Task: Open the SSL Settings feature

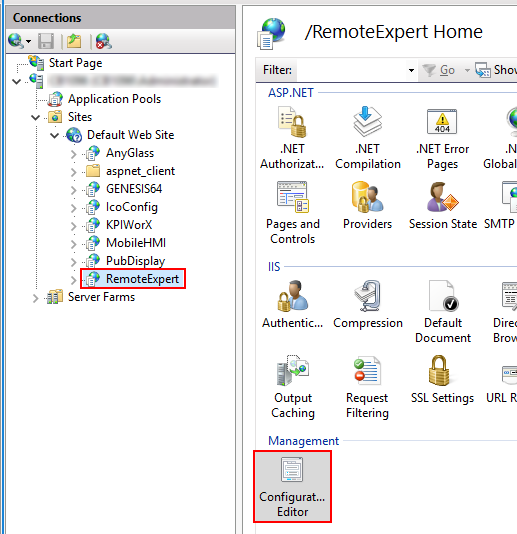Action: [442, 380]
